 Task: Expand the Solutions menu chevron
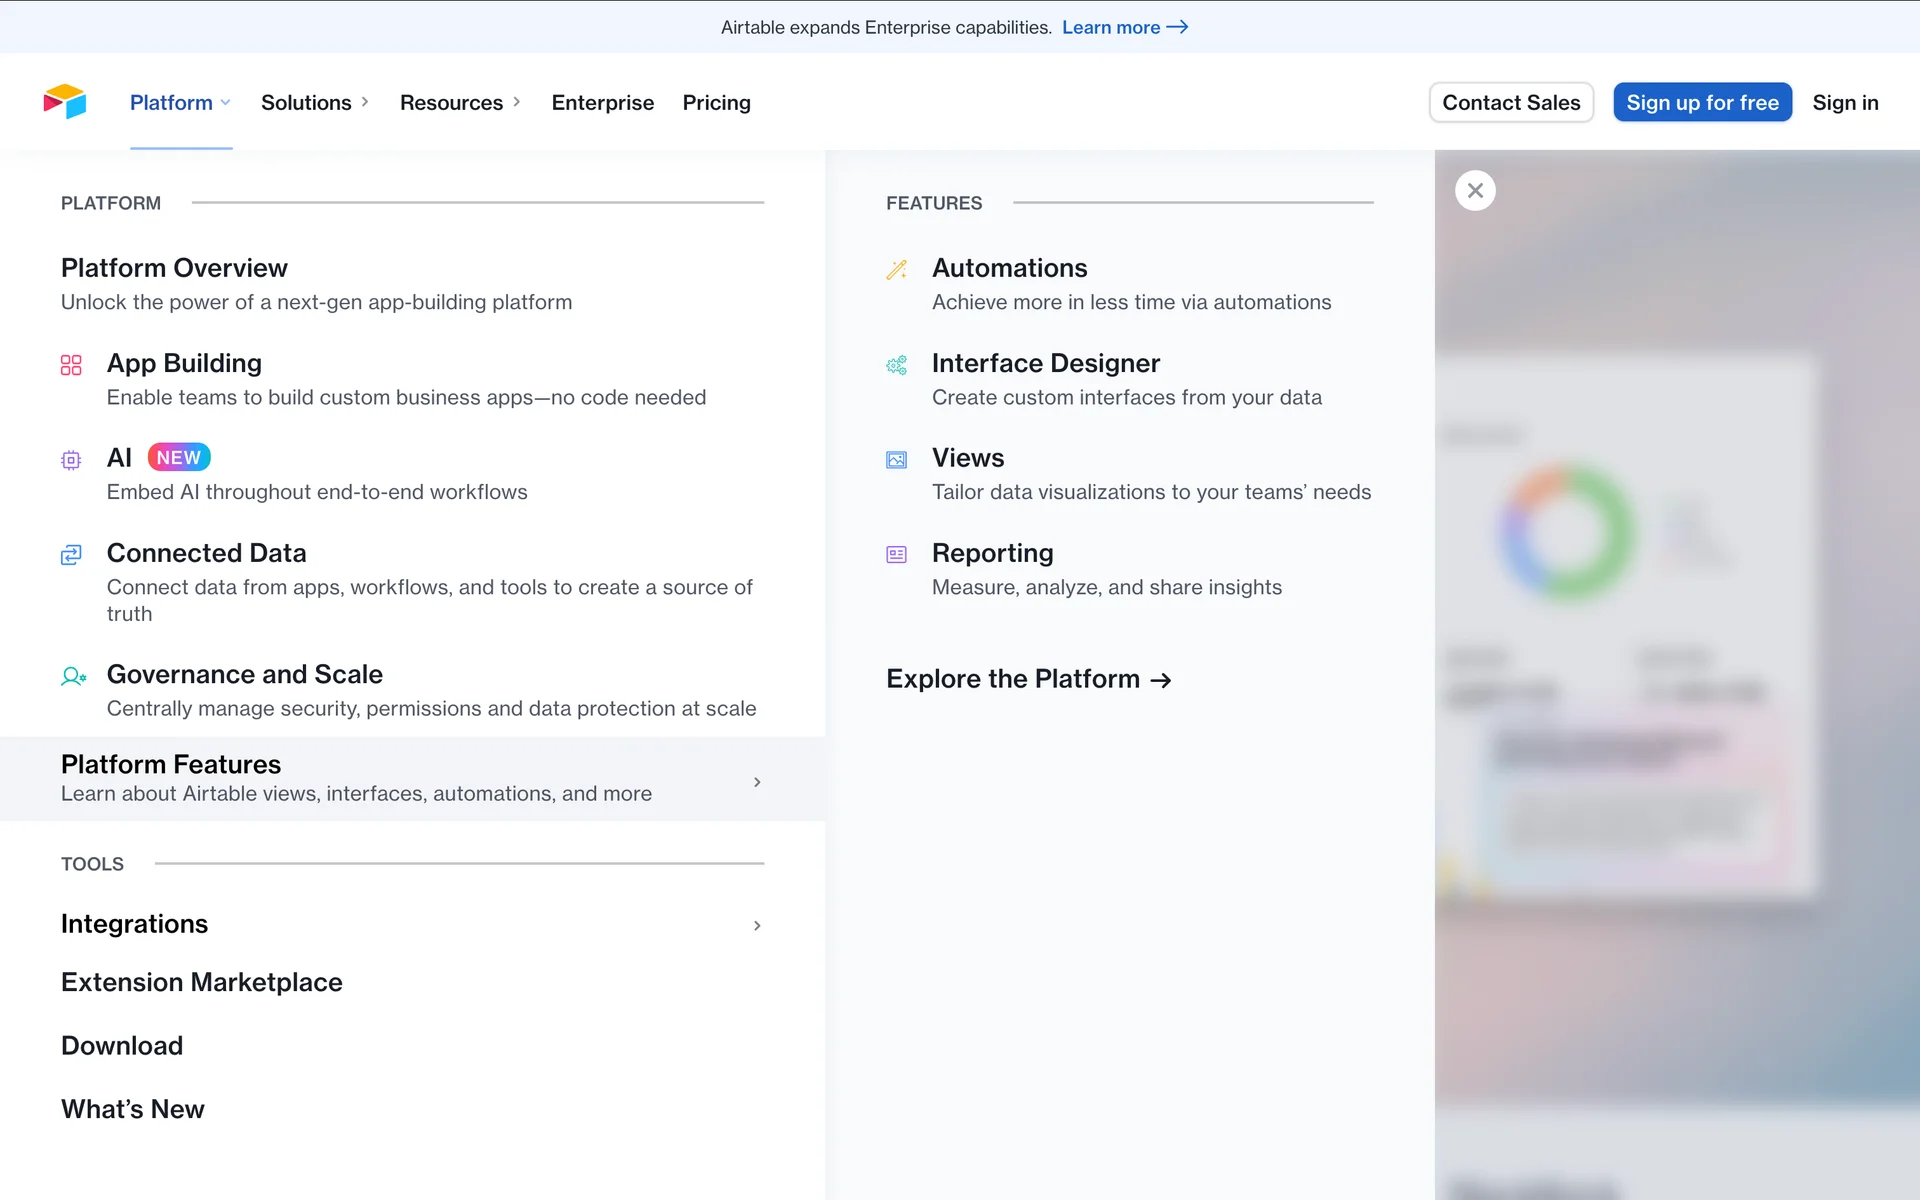click(x=365, y=102)
